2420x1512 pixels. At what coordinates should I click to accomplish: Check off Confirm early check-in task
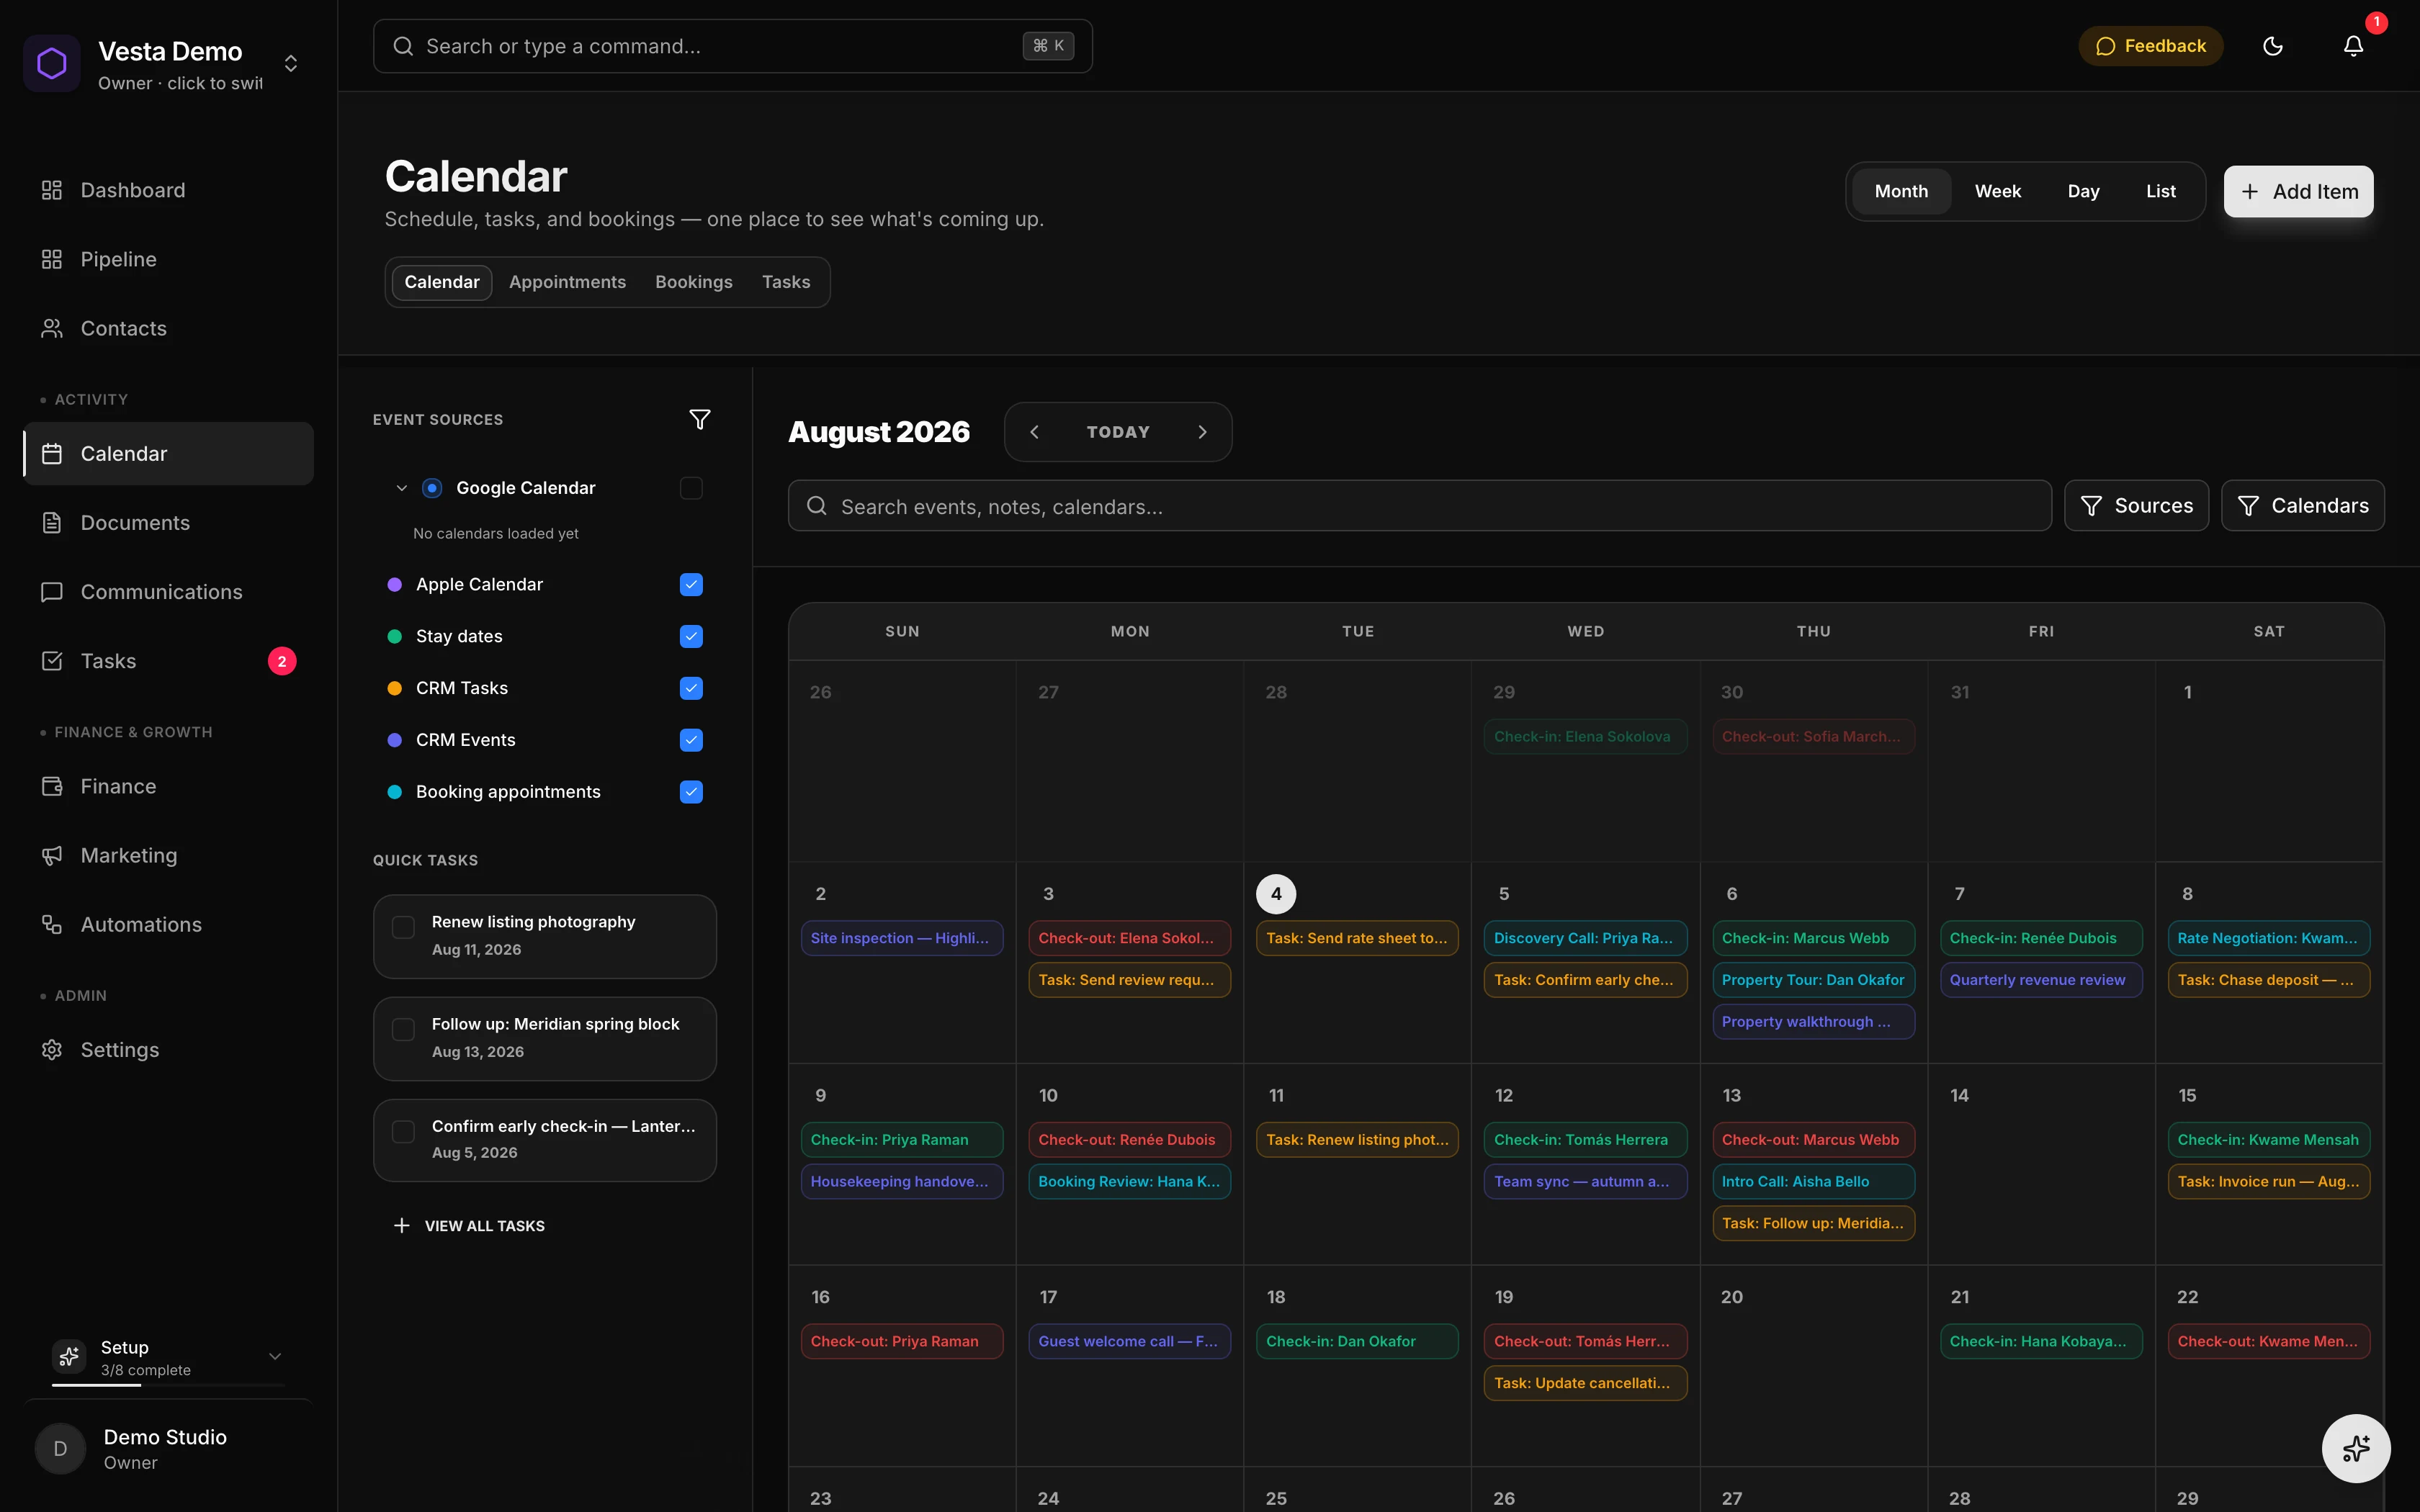(403, 1131)
